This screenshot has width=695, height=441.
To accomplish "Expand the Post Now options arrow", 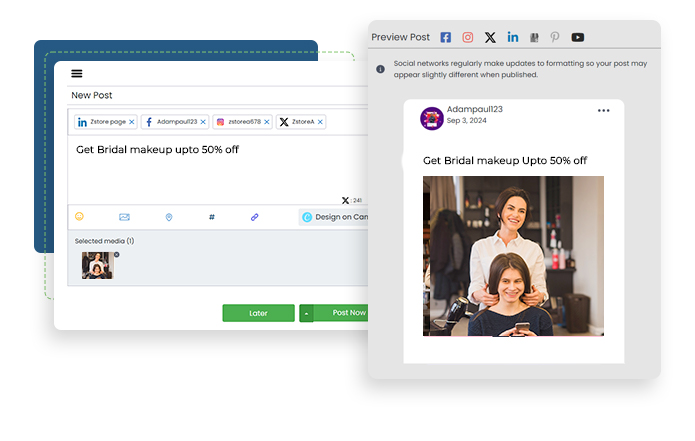I will tap(306, 313).
